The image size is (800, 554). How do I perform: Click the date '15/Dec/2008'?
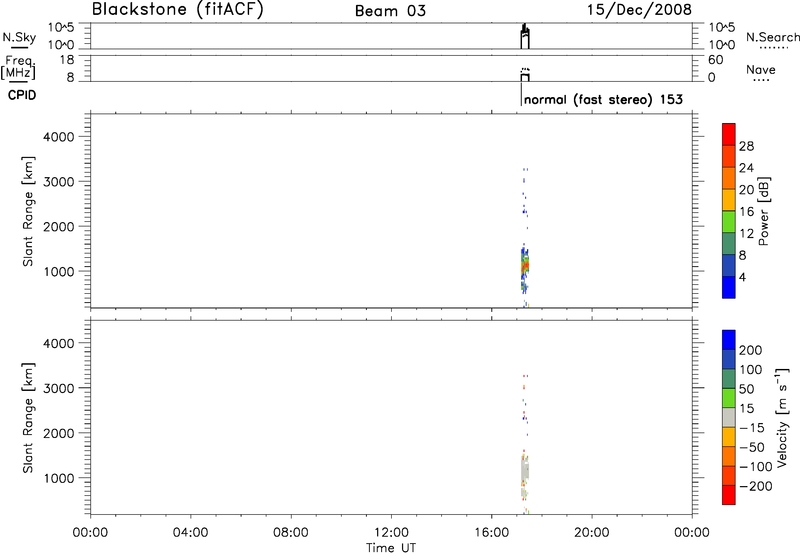click(639, 9)
